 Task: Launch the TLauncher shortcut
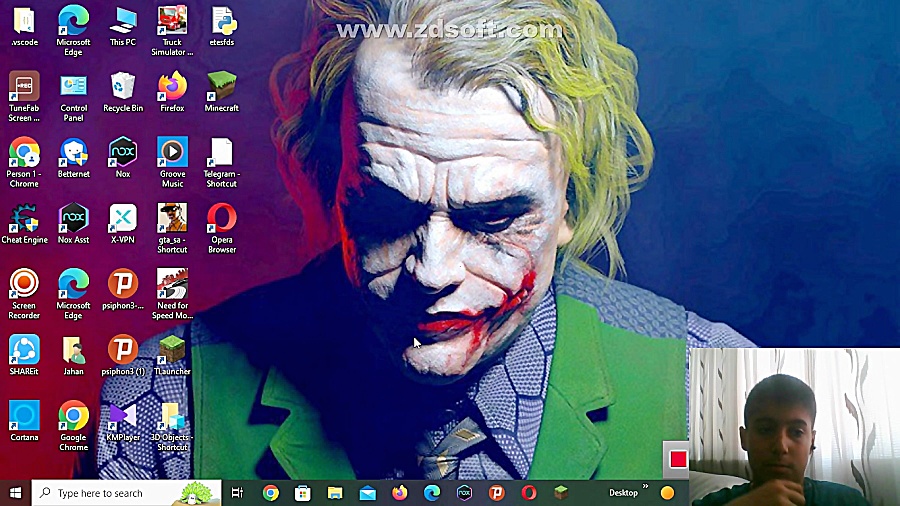tap(172, 356)
